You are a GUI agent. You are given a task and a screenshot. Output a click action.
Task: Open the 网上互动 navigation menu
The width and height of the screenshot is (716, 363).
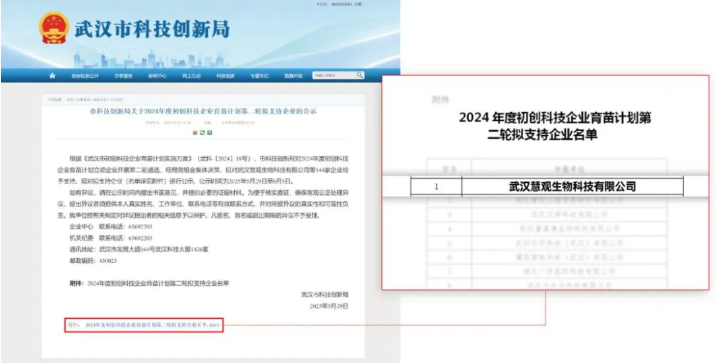(191, 76)
